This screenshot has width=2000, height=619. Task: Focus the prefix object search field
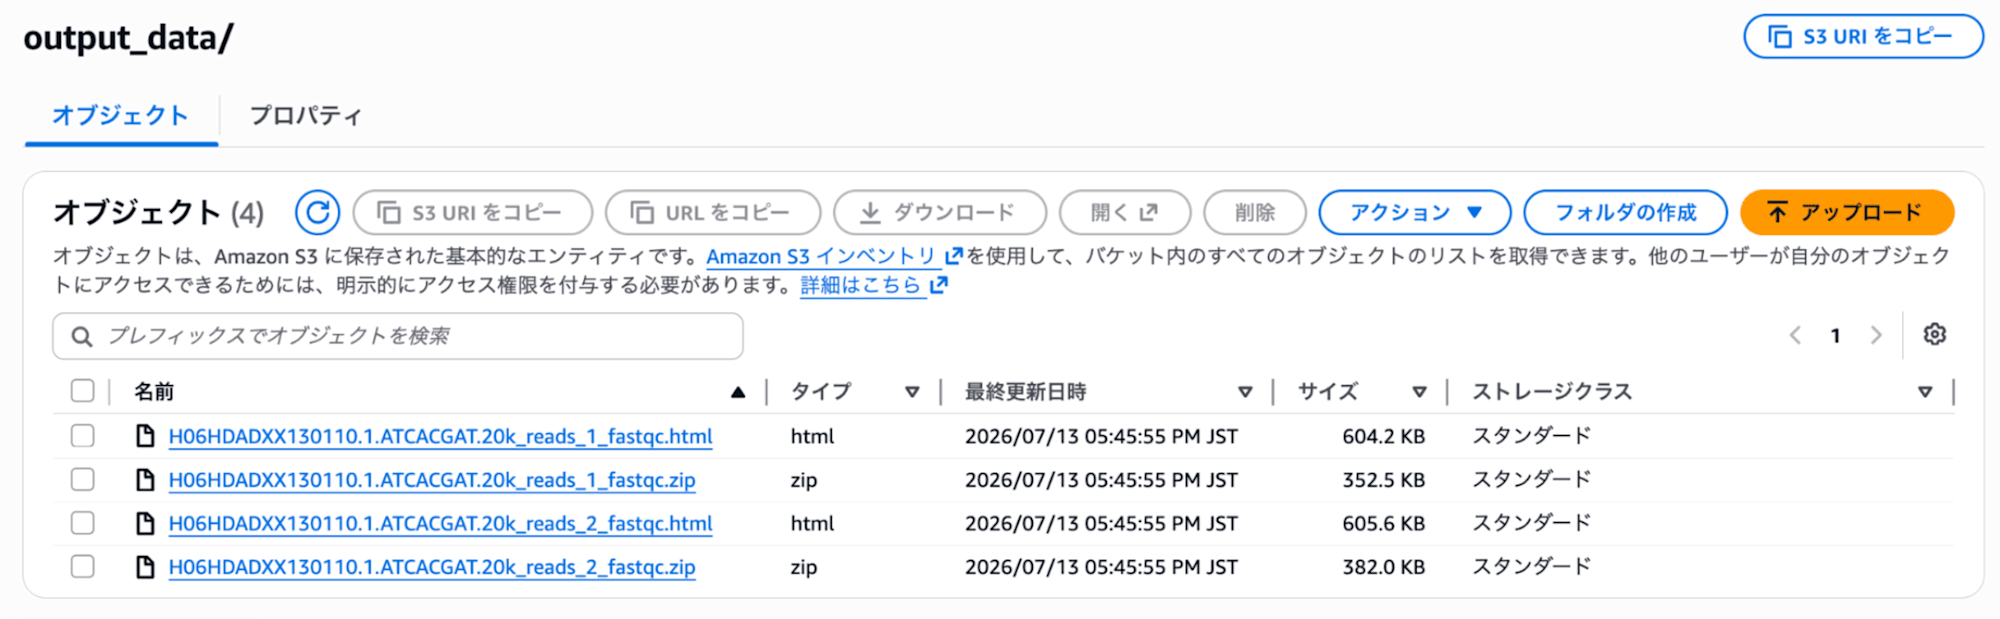click(x=398, y=336)
